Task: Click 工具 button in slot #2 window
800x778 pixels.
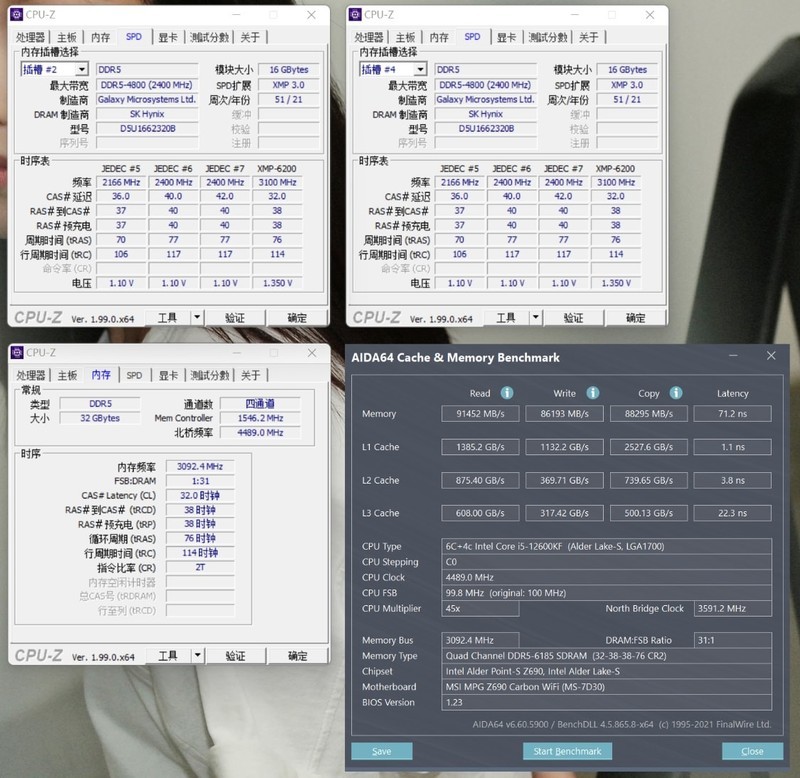Action: coord(167,317)
